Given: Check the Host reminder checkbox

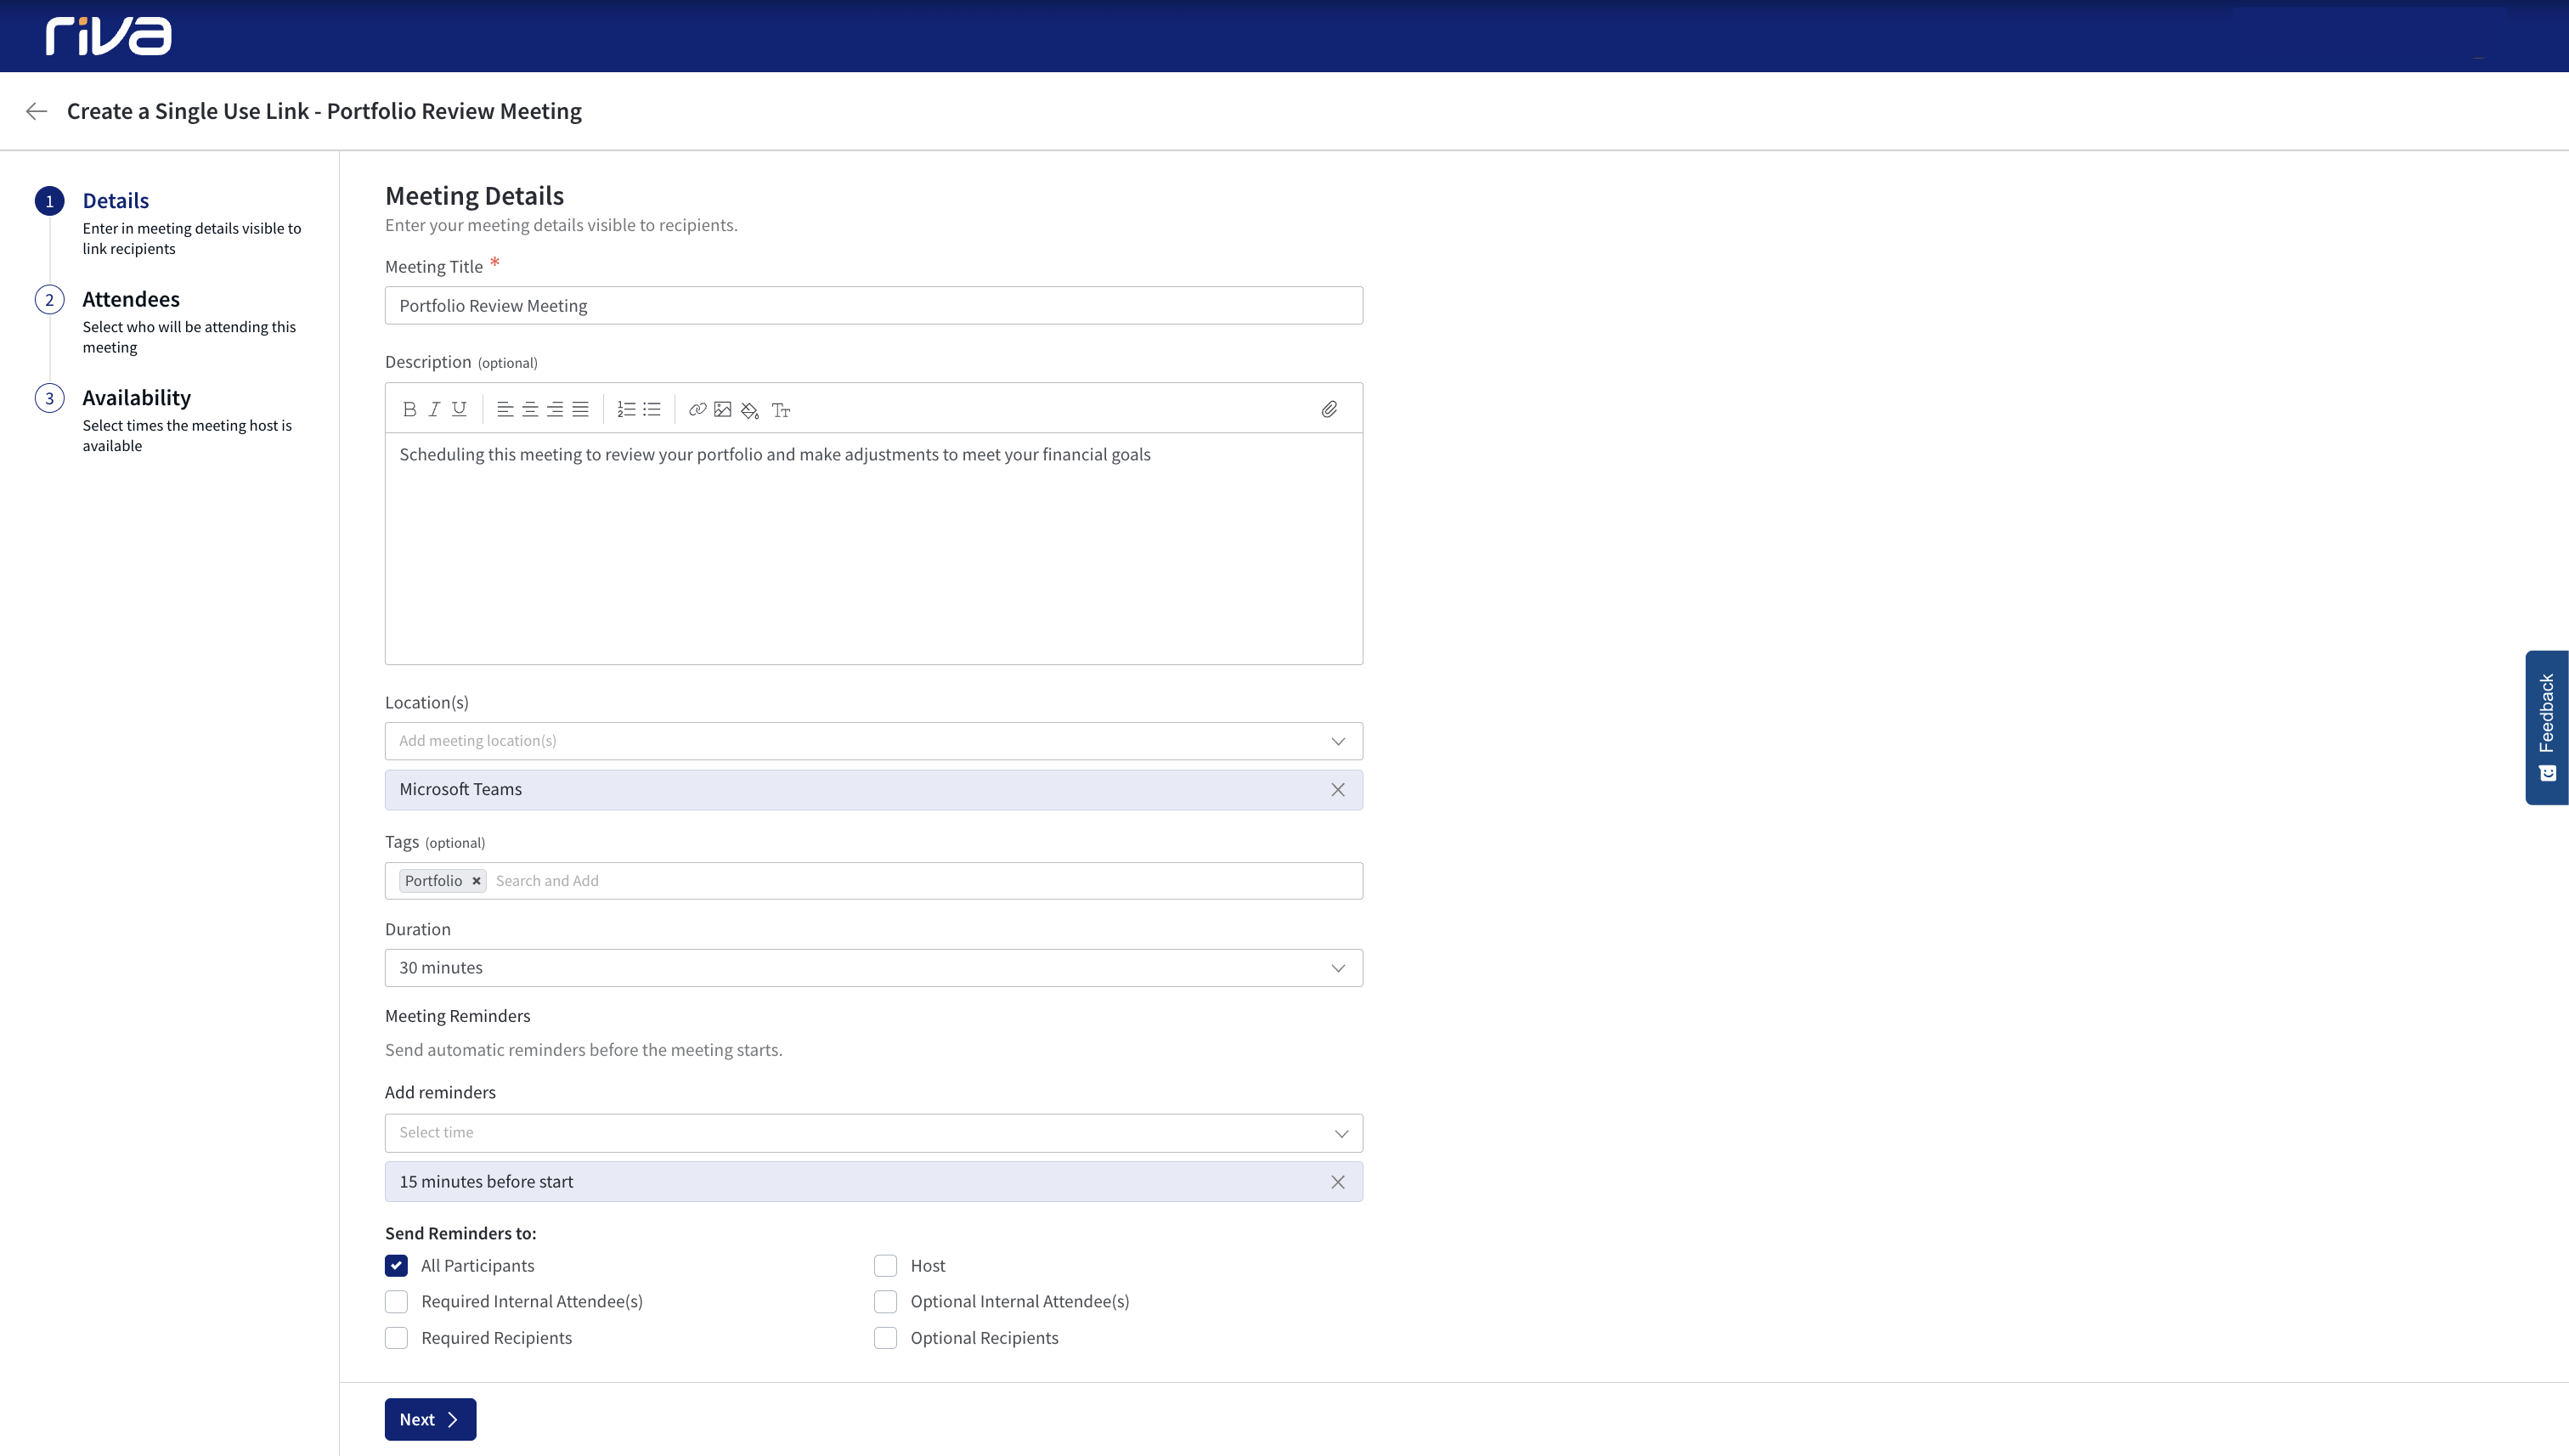Looking at the screenshot, I should [x=885, y=1265].
